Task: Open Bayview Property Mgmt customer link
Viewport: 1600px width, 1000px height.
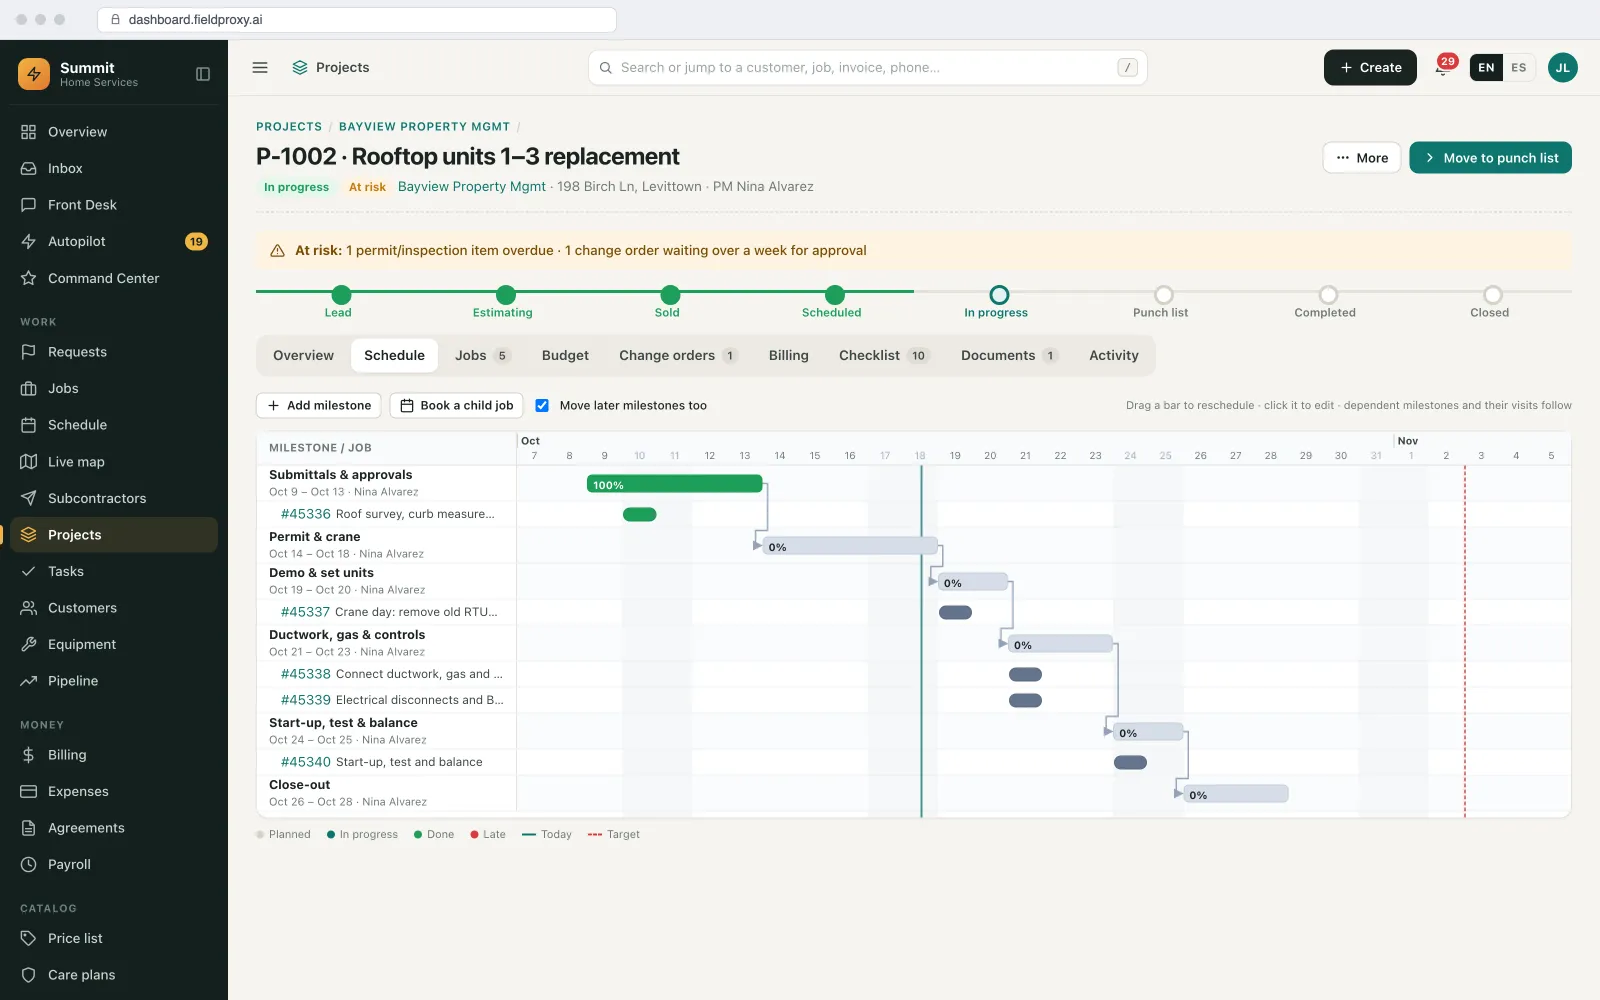Action: pos(472,187)
